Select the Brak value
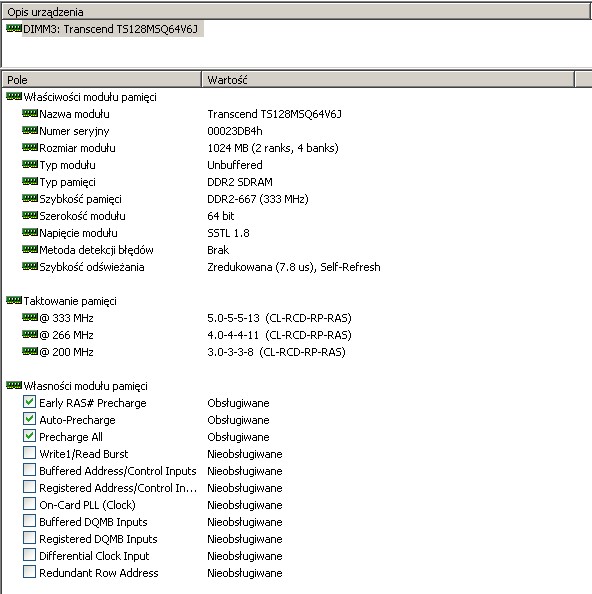The width and height of the screenshot is (592, 594). [218, 250]
